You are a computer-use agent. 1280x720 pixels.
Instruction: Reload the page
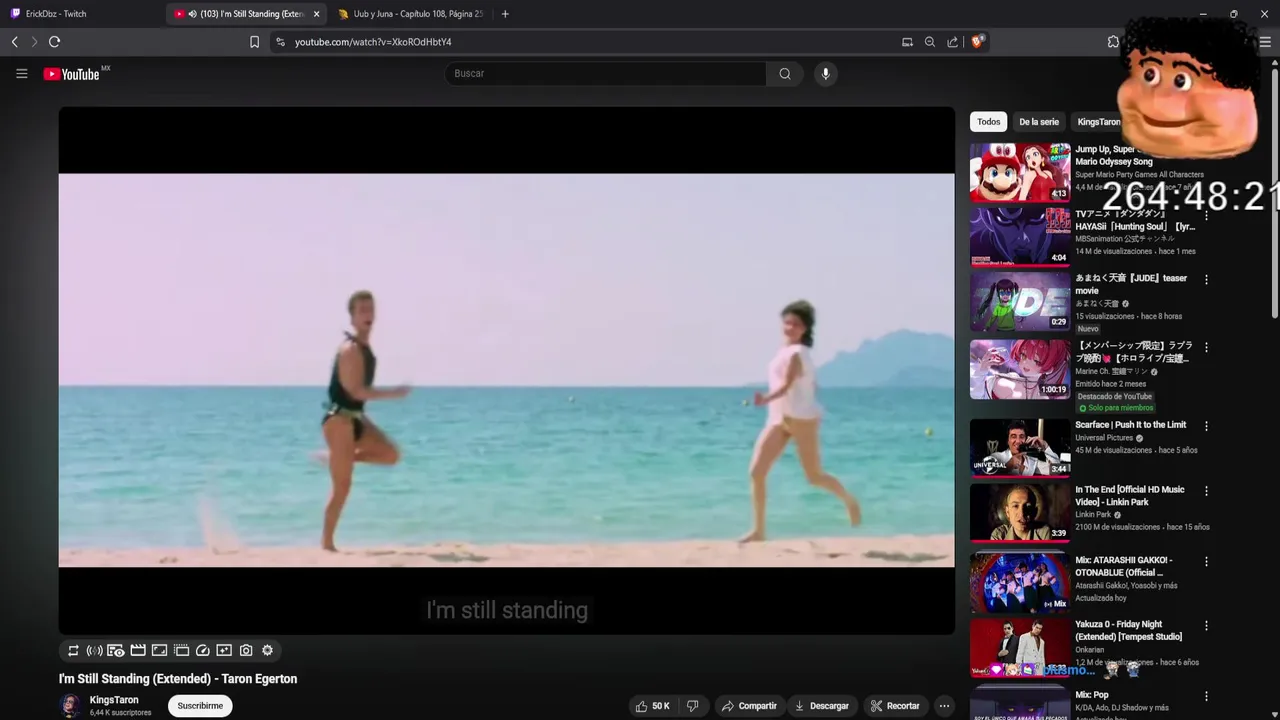(x=54, y=42)
